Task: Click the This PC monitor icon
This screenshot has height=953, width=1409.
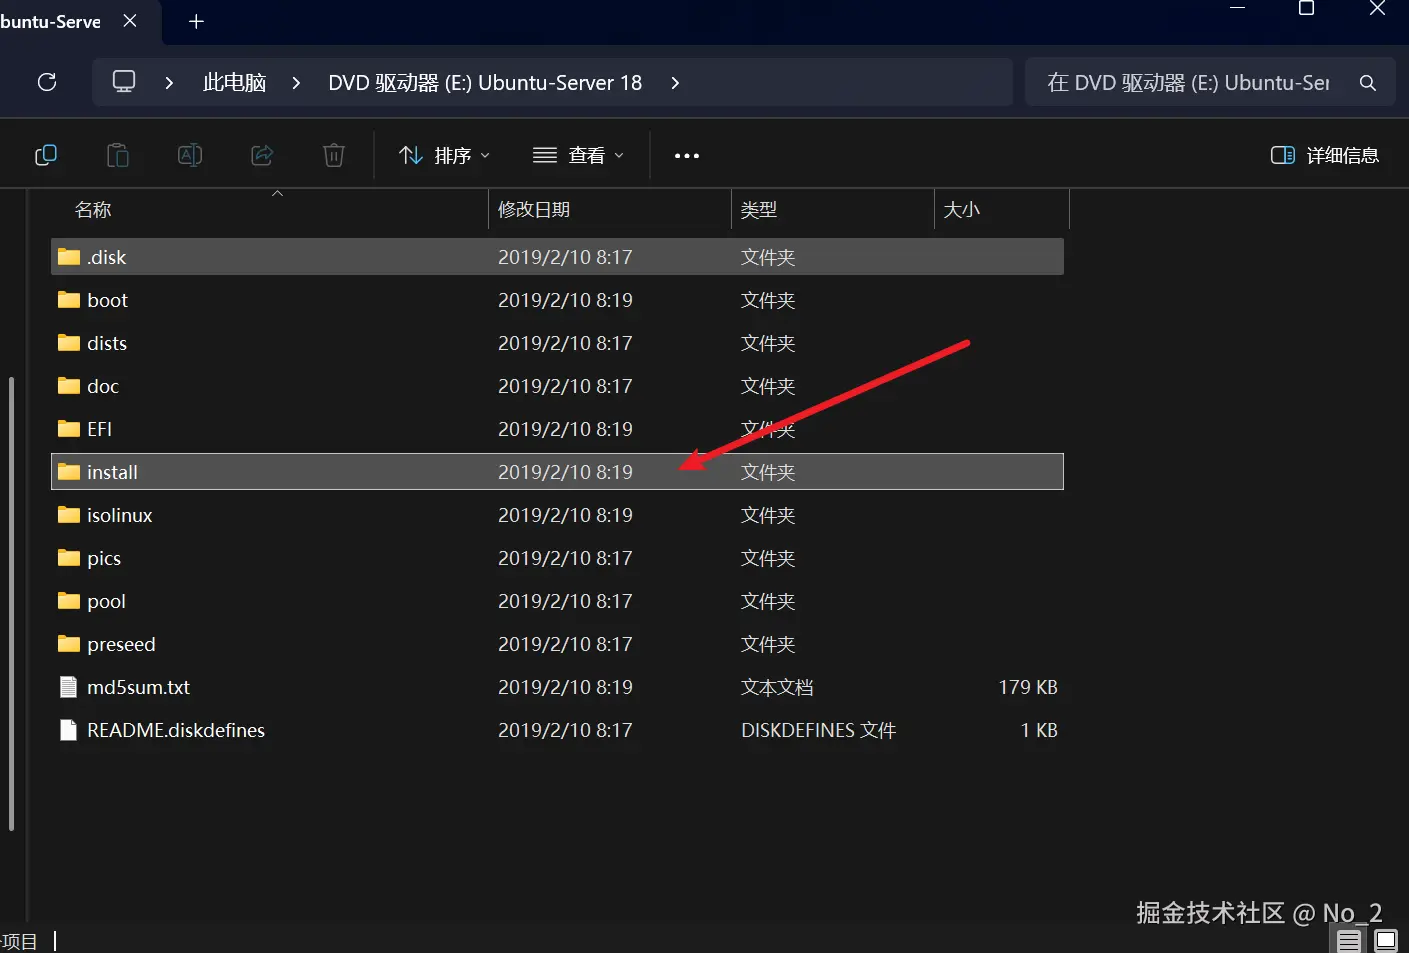Action: click(x=124, y=81)
